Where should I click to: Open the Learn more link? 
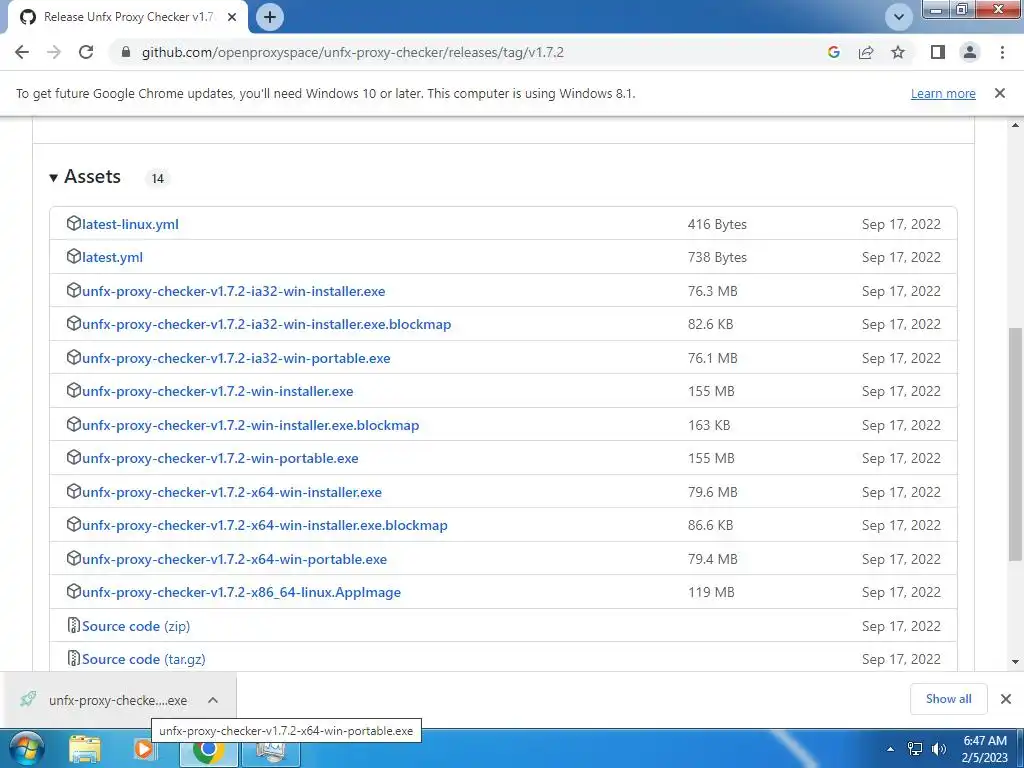(943, 93)
